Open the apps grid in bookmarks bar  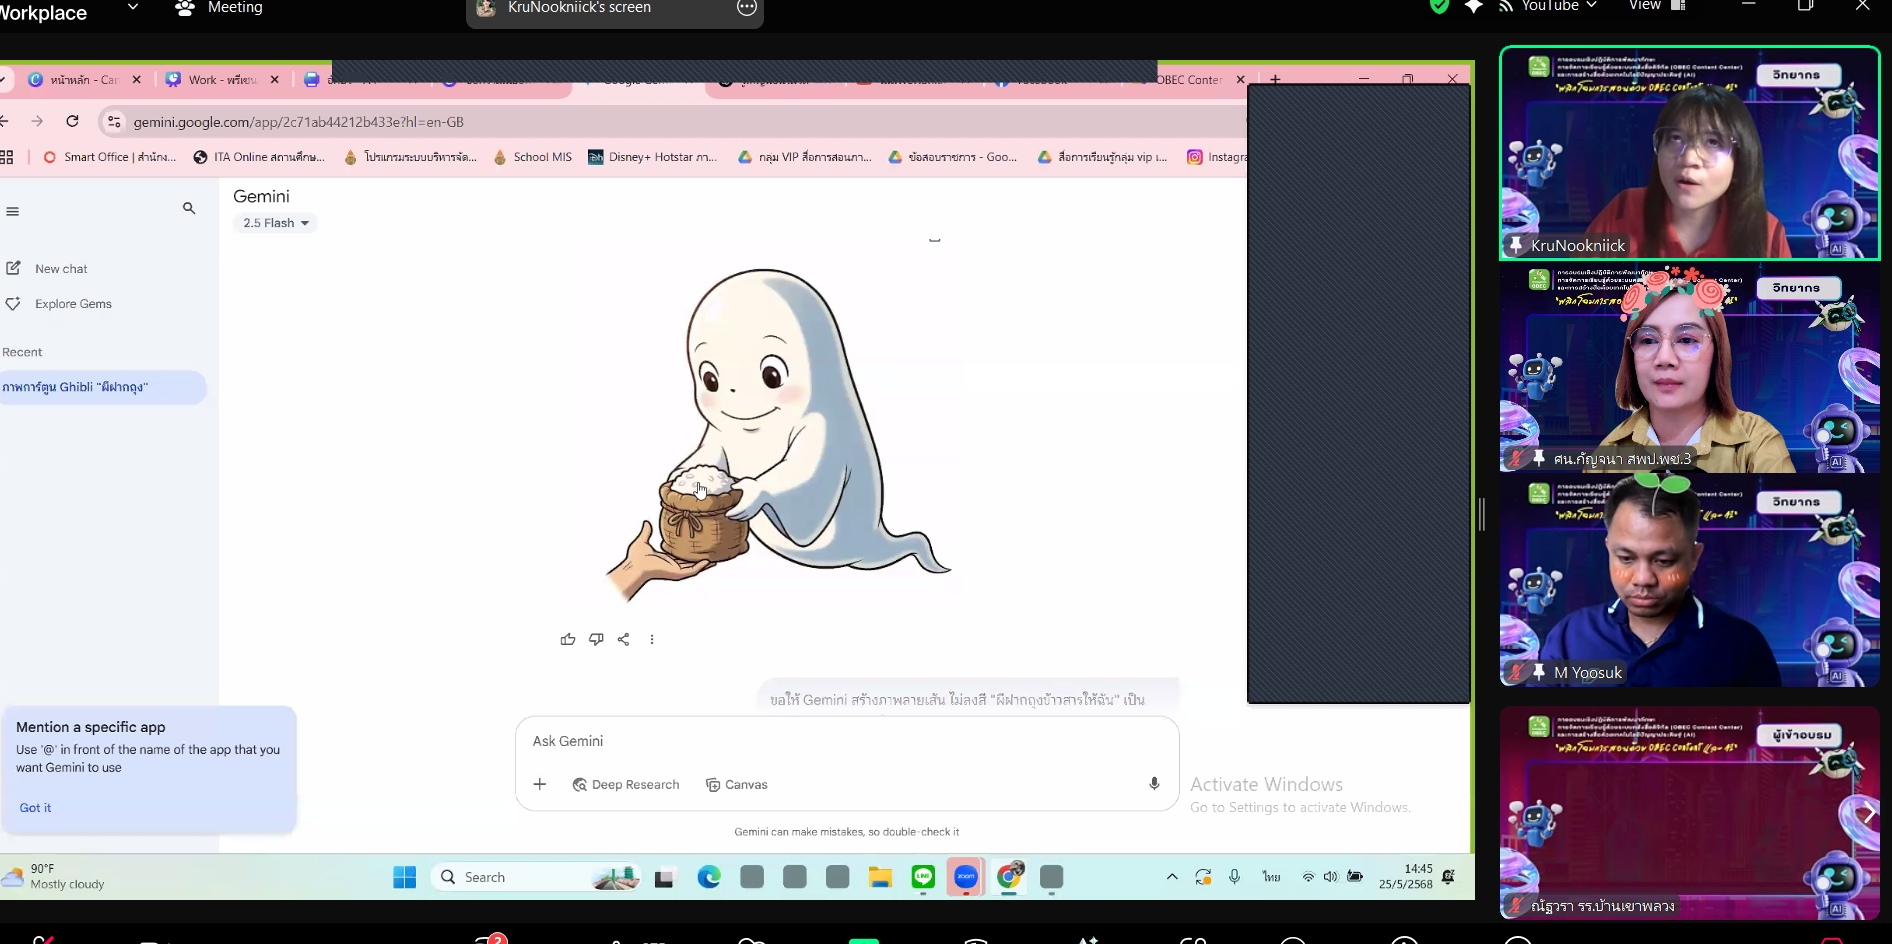pos(7,157)
